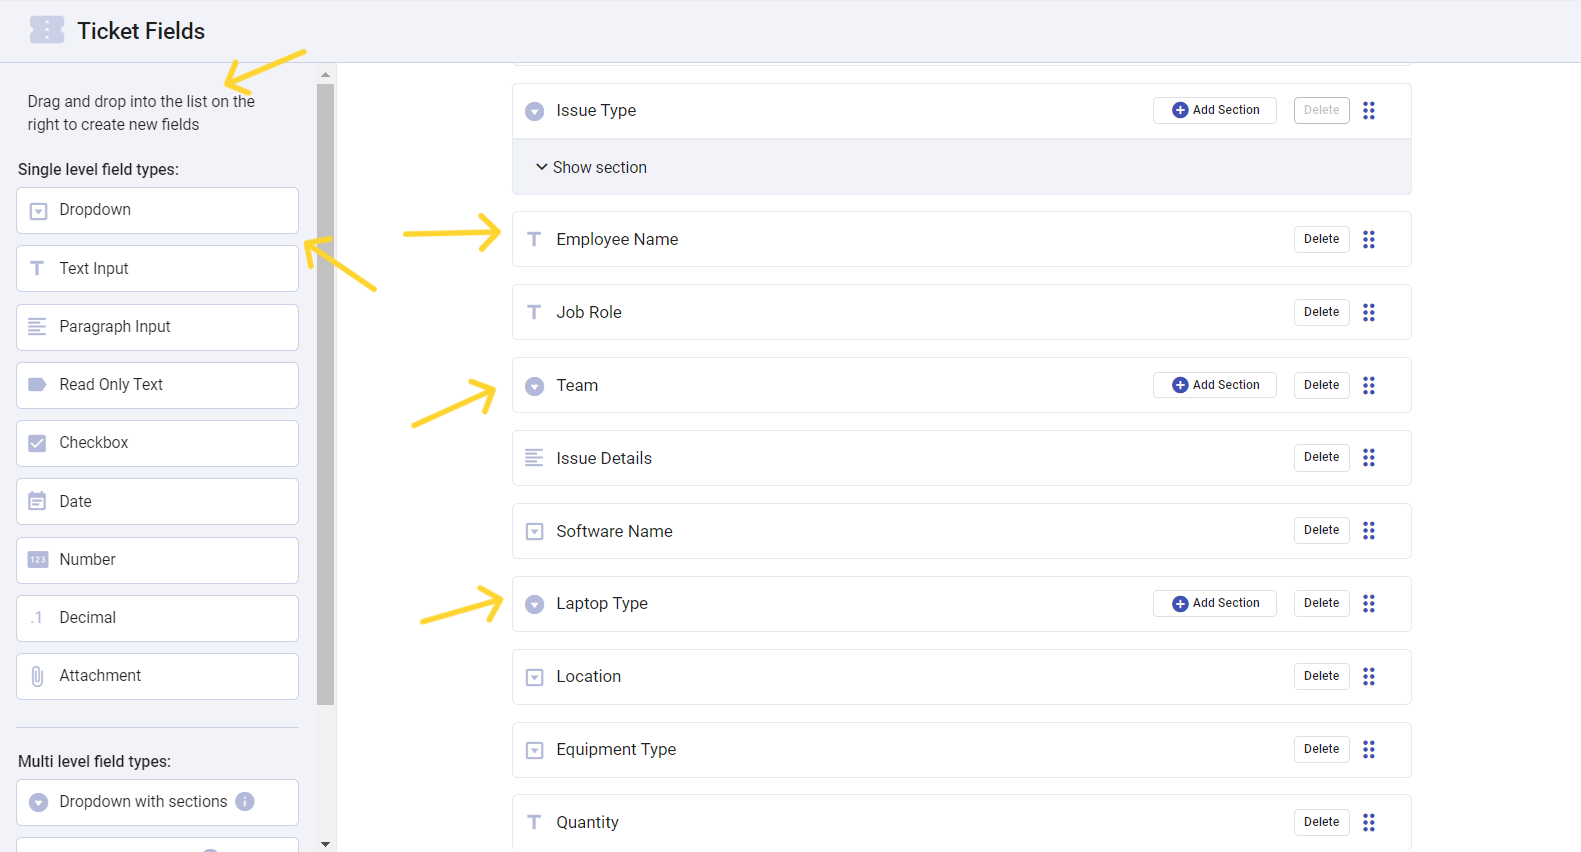Click the Decimal '.1' icon
The width and height of the screenshot is (1581, 852).
coord(38,618)
